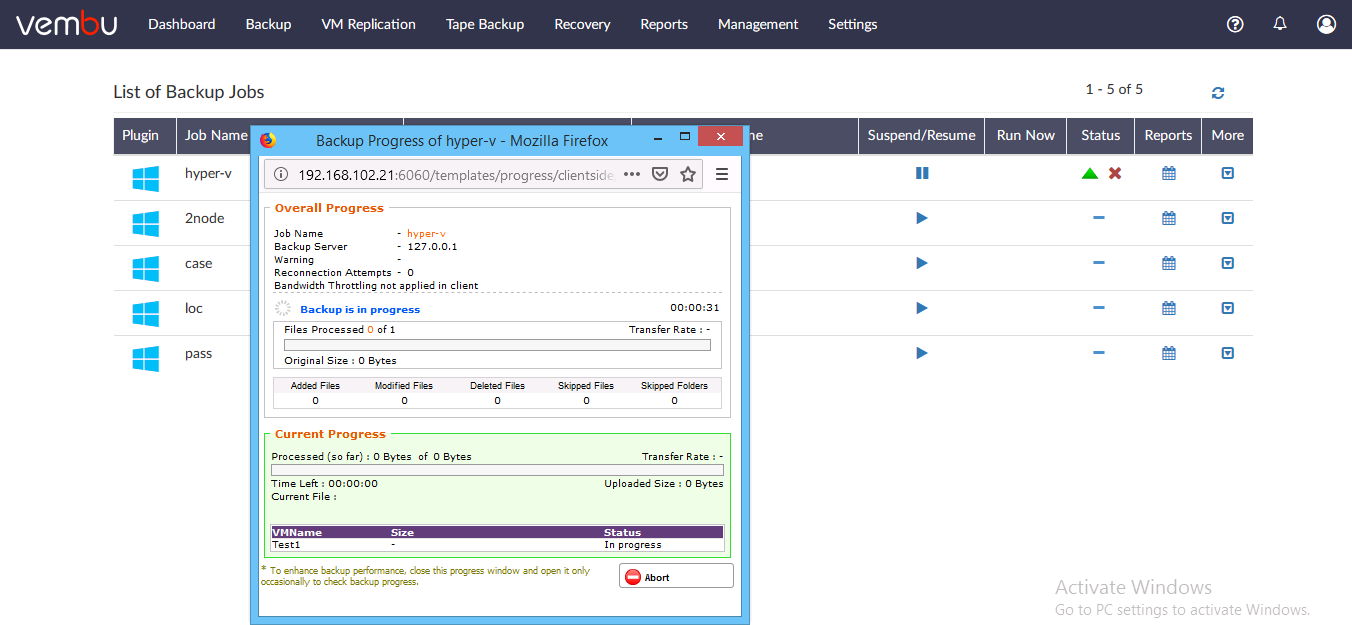Open reports calendar for loc
1352x625 pixels.
coord(1168,308)
